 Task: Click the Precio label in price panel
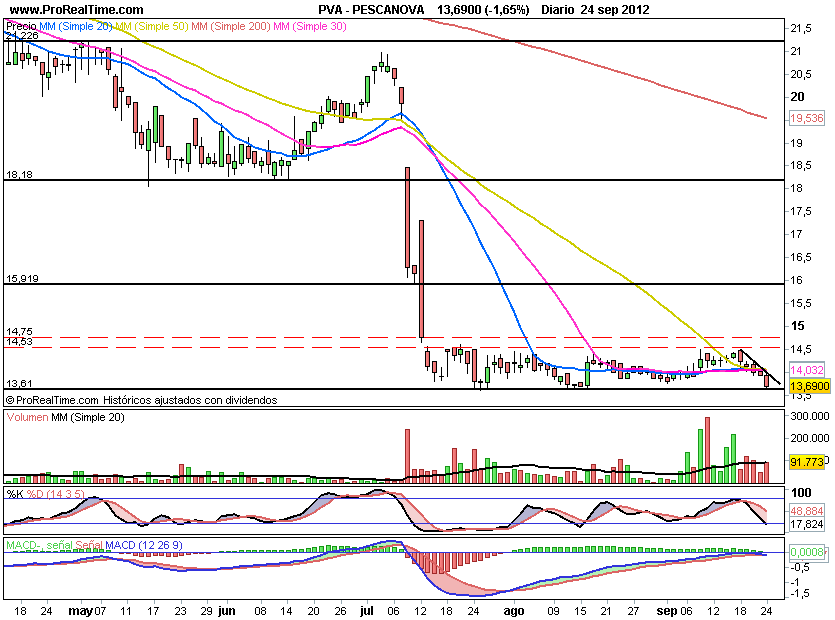21,22
